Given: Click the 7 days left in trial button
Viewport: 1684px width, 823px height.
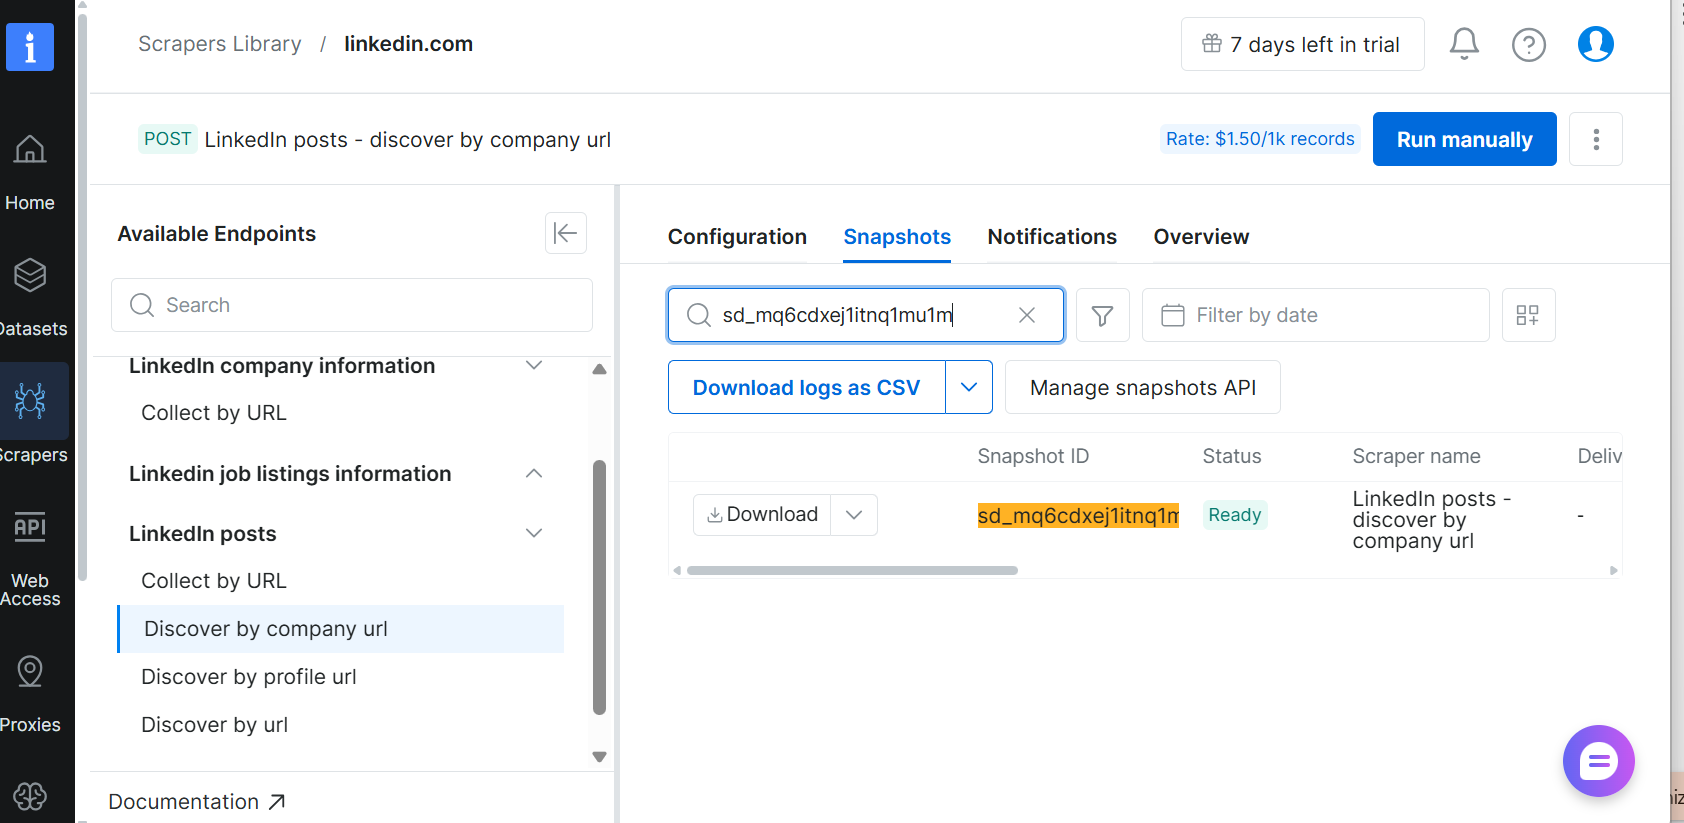Looking at the screenshot, I should pyautogui.click(x=1302, y=44).
